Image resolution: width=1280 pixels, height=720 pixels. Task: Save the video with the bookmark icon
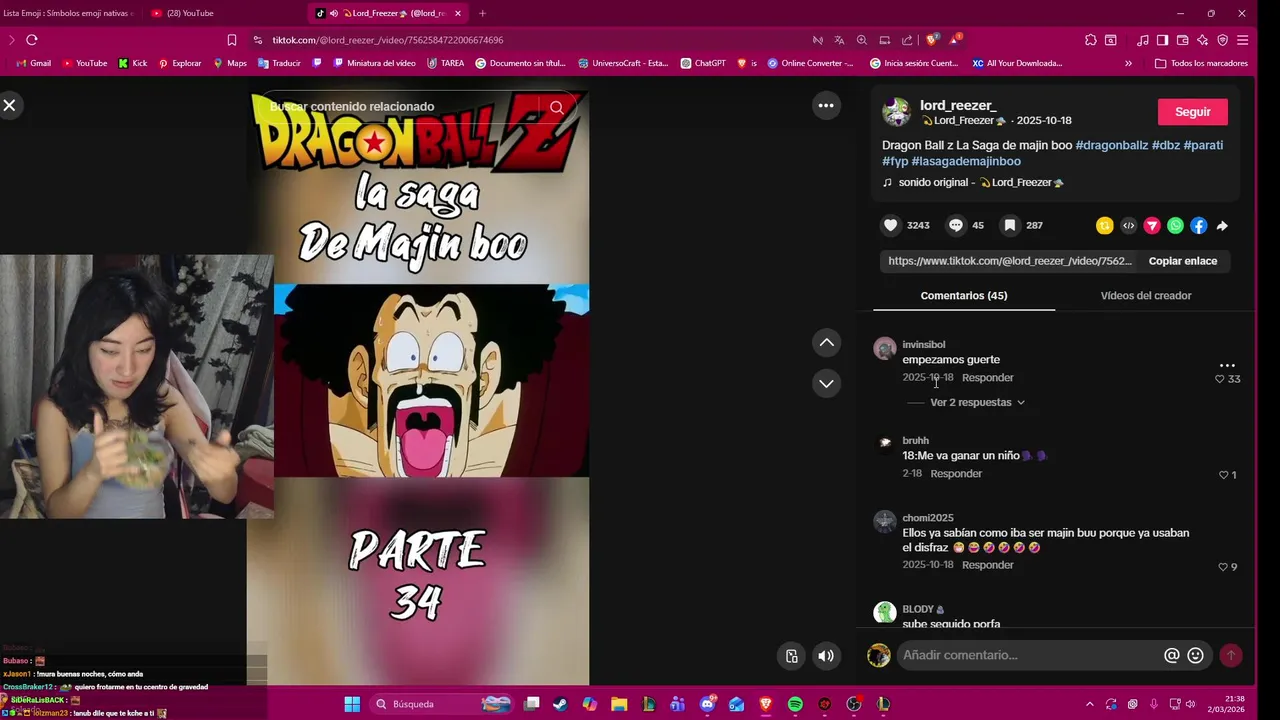pos(1010,225)
